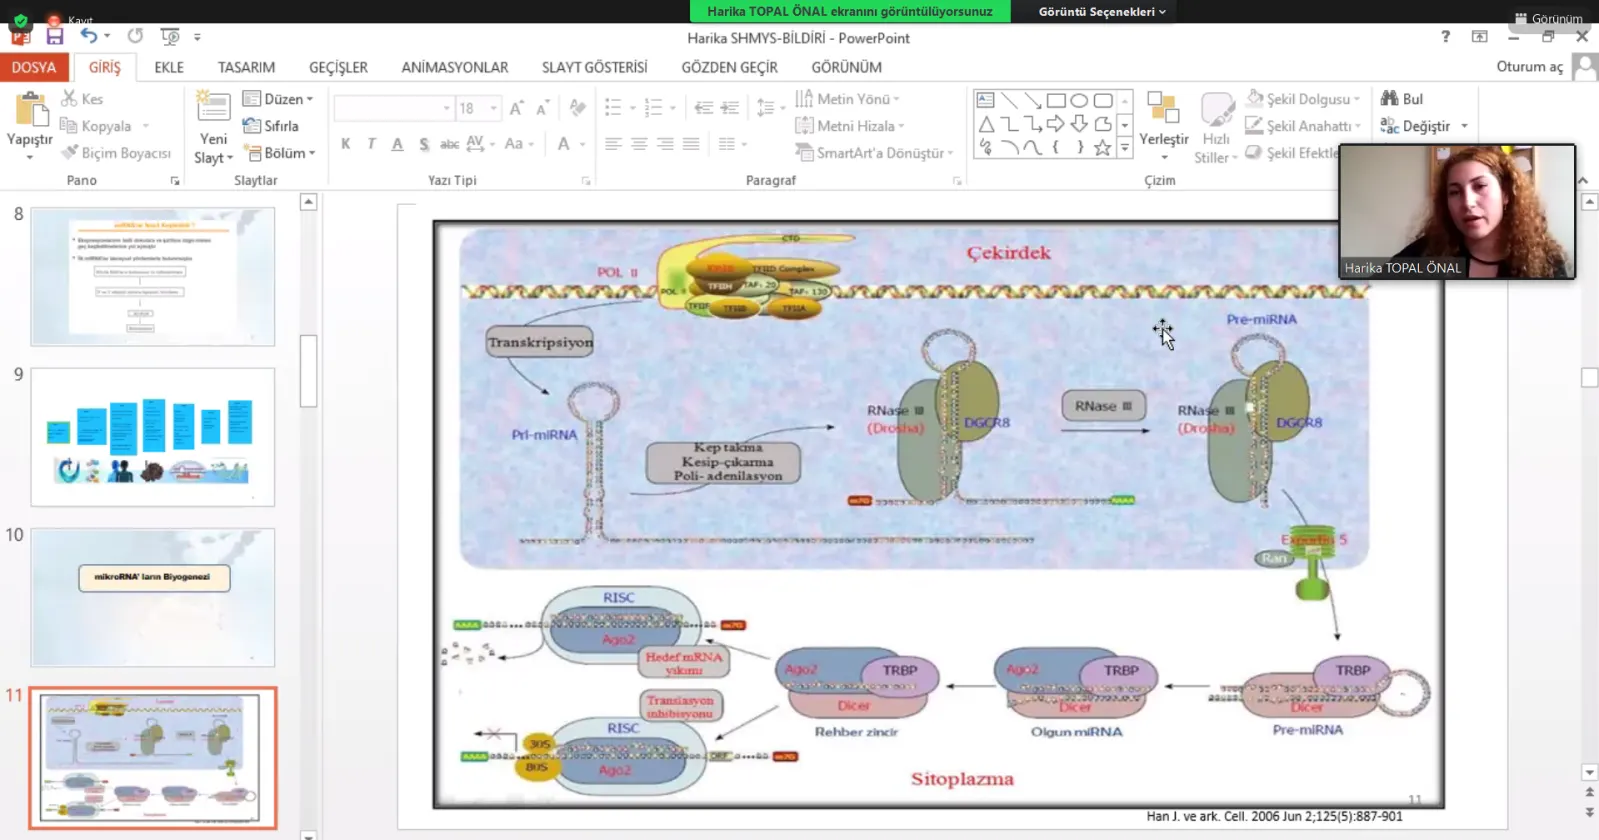Click Hızlı Stiller quick styles icon
This screenshot has width=1599, height=840.
pos(1217,112)
